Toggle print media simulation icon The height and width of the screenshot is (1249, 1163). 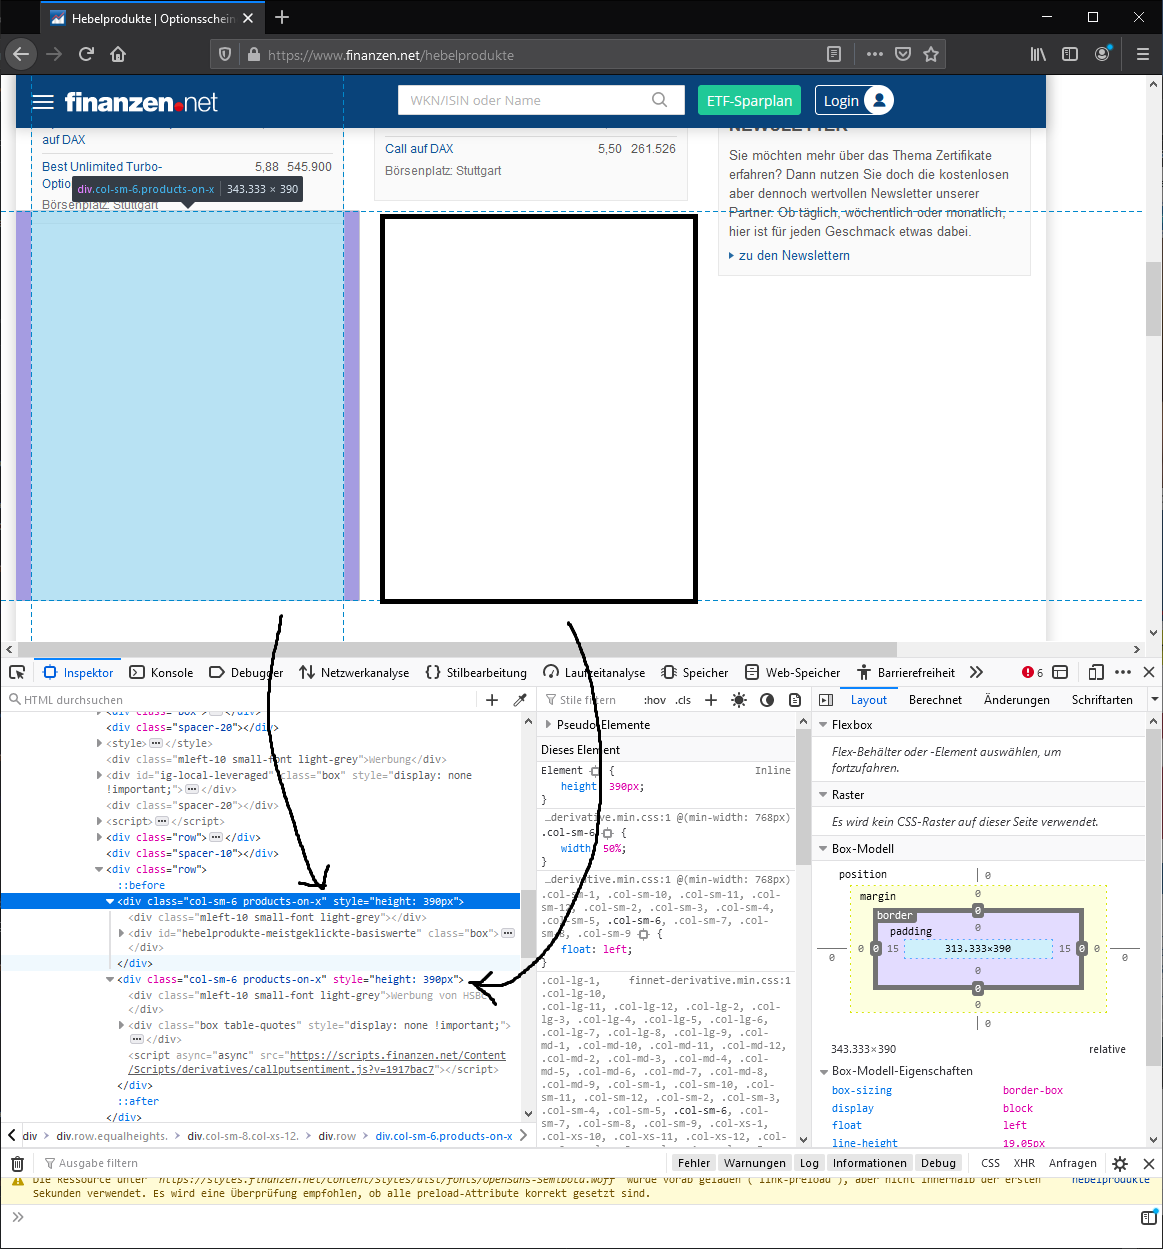795,700
